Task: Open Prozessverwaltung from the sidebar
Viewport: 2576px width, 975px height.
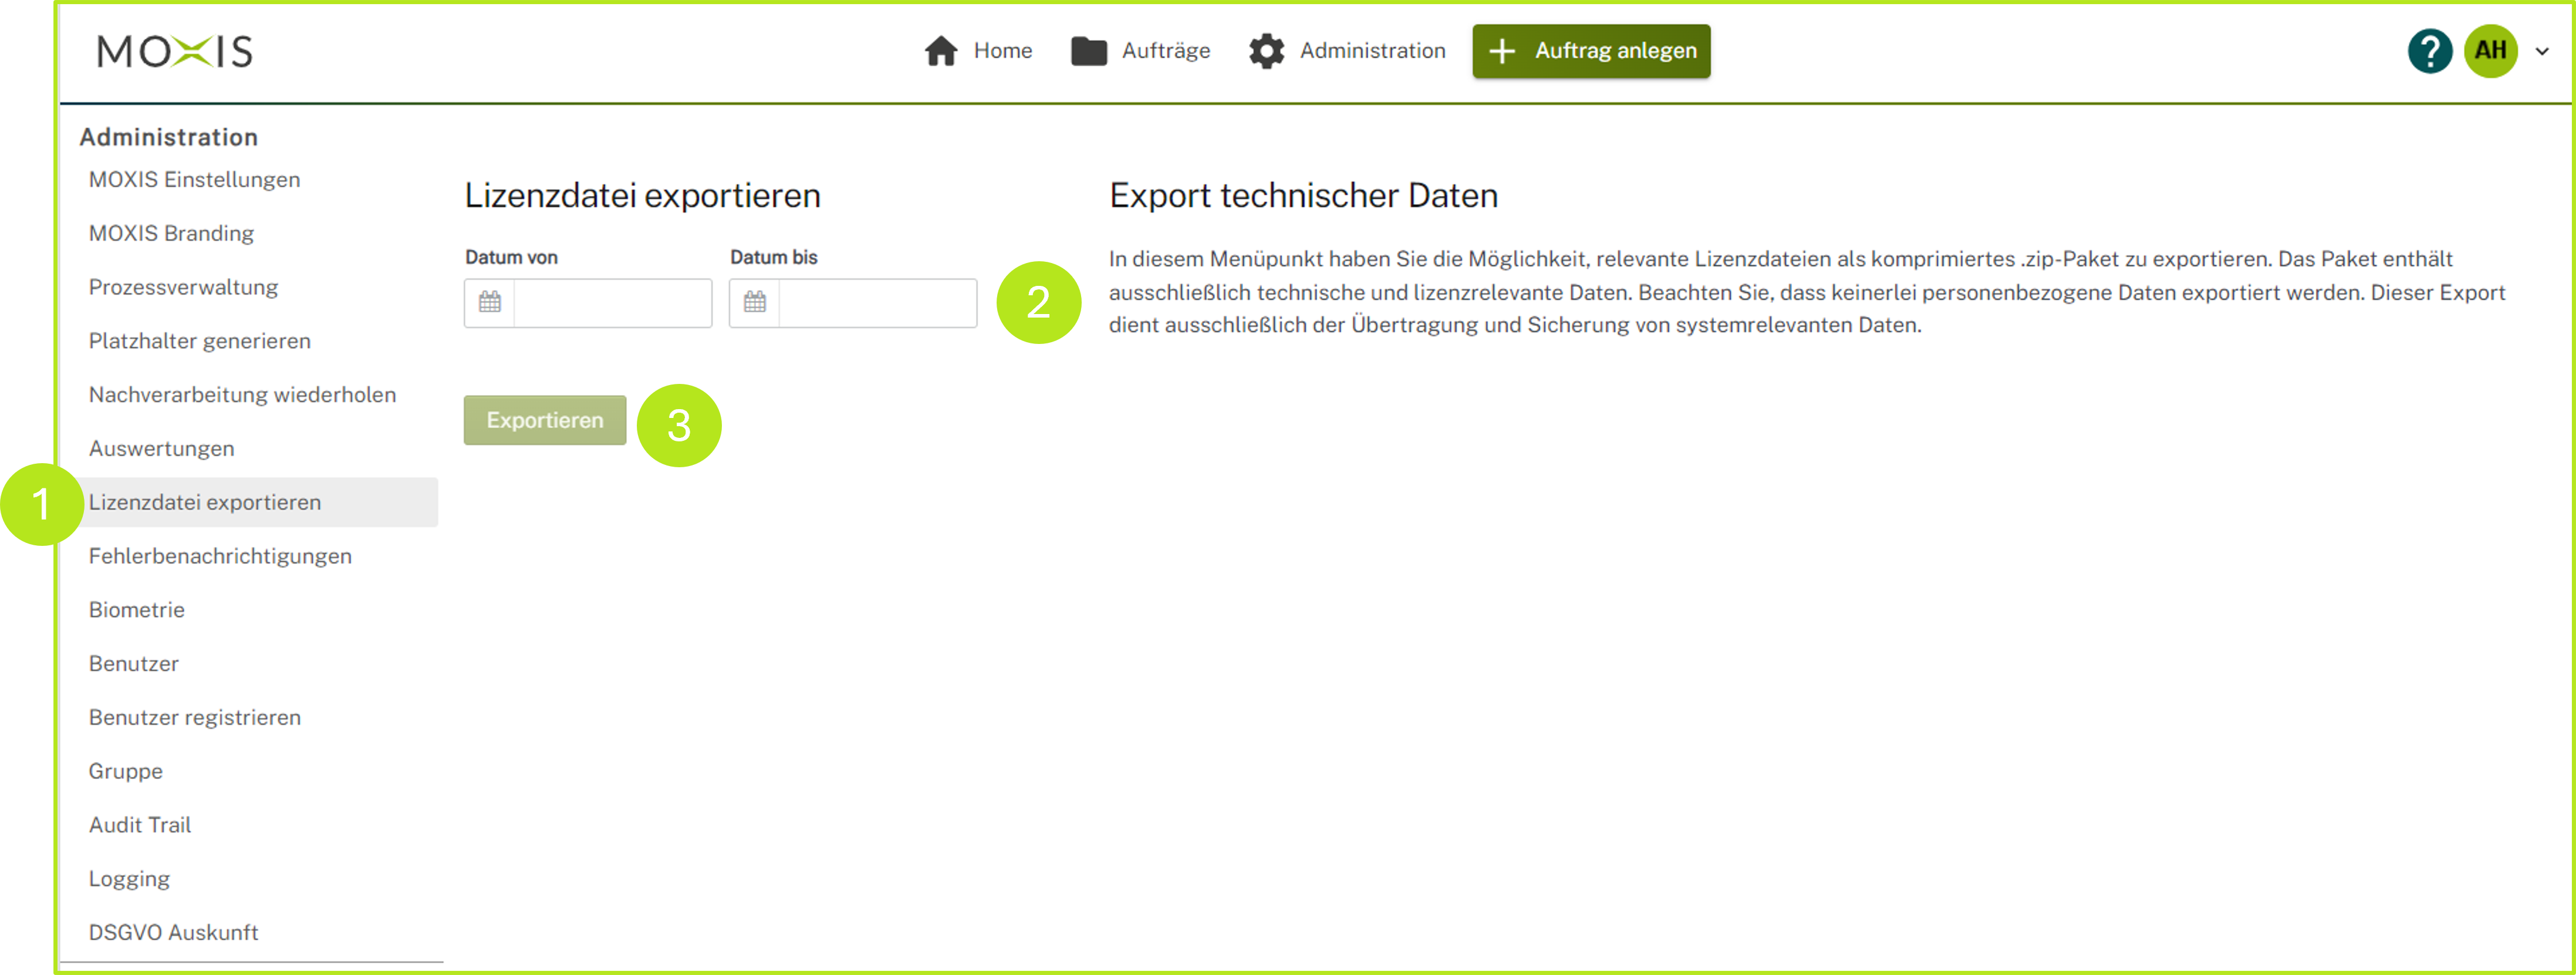Action: [x=184, y=287]
